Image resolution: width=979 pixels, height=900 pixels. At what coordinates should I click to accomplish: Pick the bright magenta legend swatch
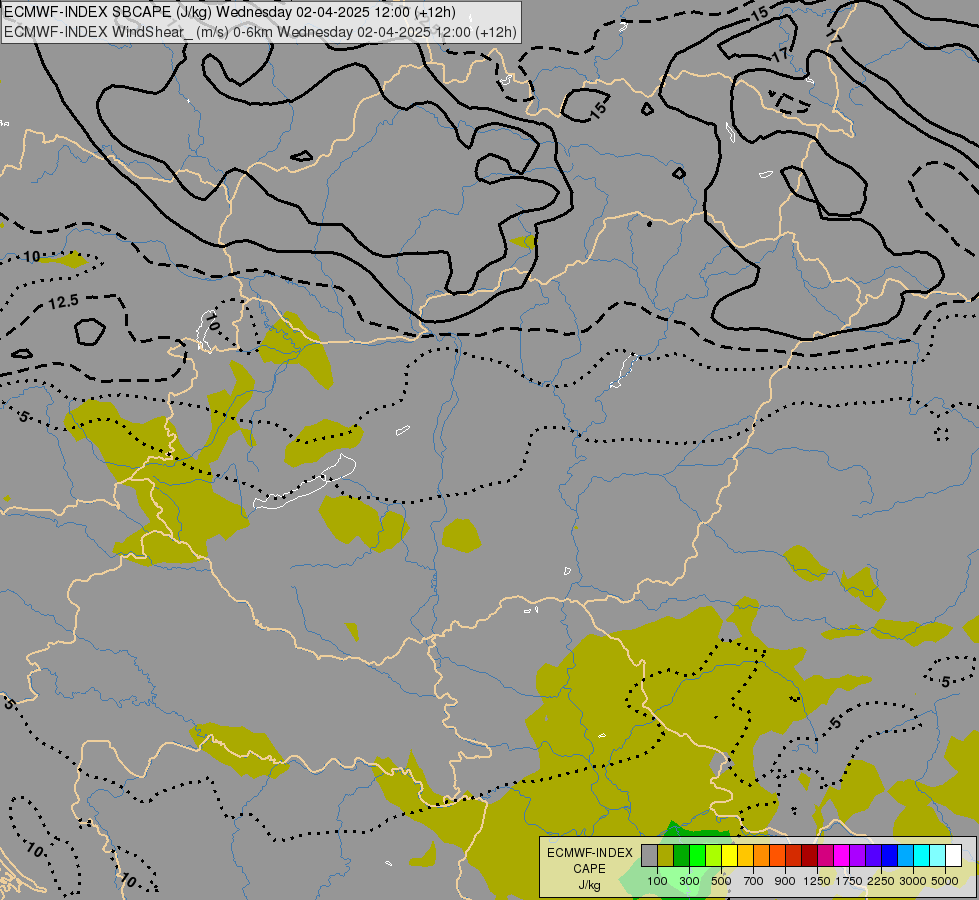click(842, 855)
